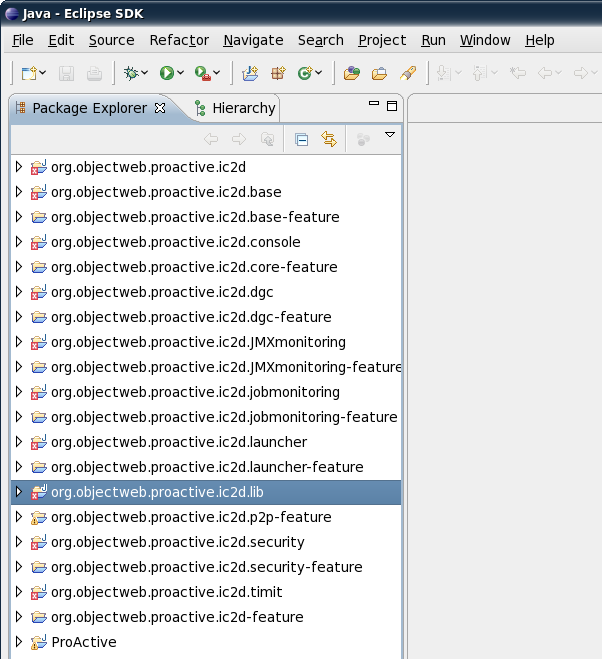602x659 pixels.
Task: Open the Edit menu
Action: point(61,40)
